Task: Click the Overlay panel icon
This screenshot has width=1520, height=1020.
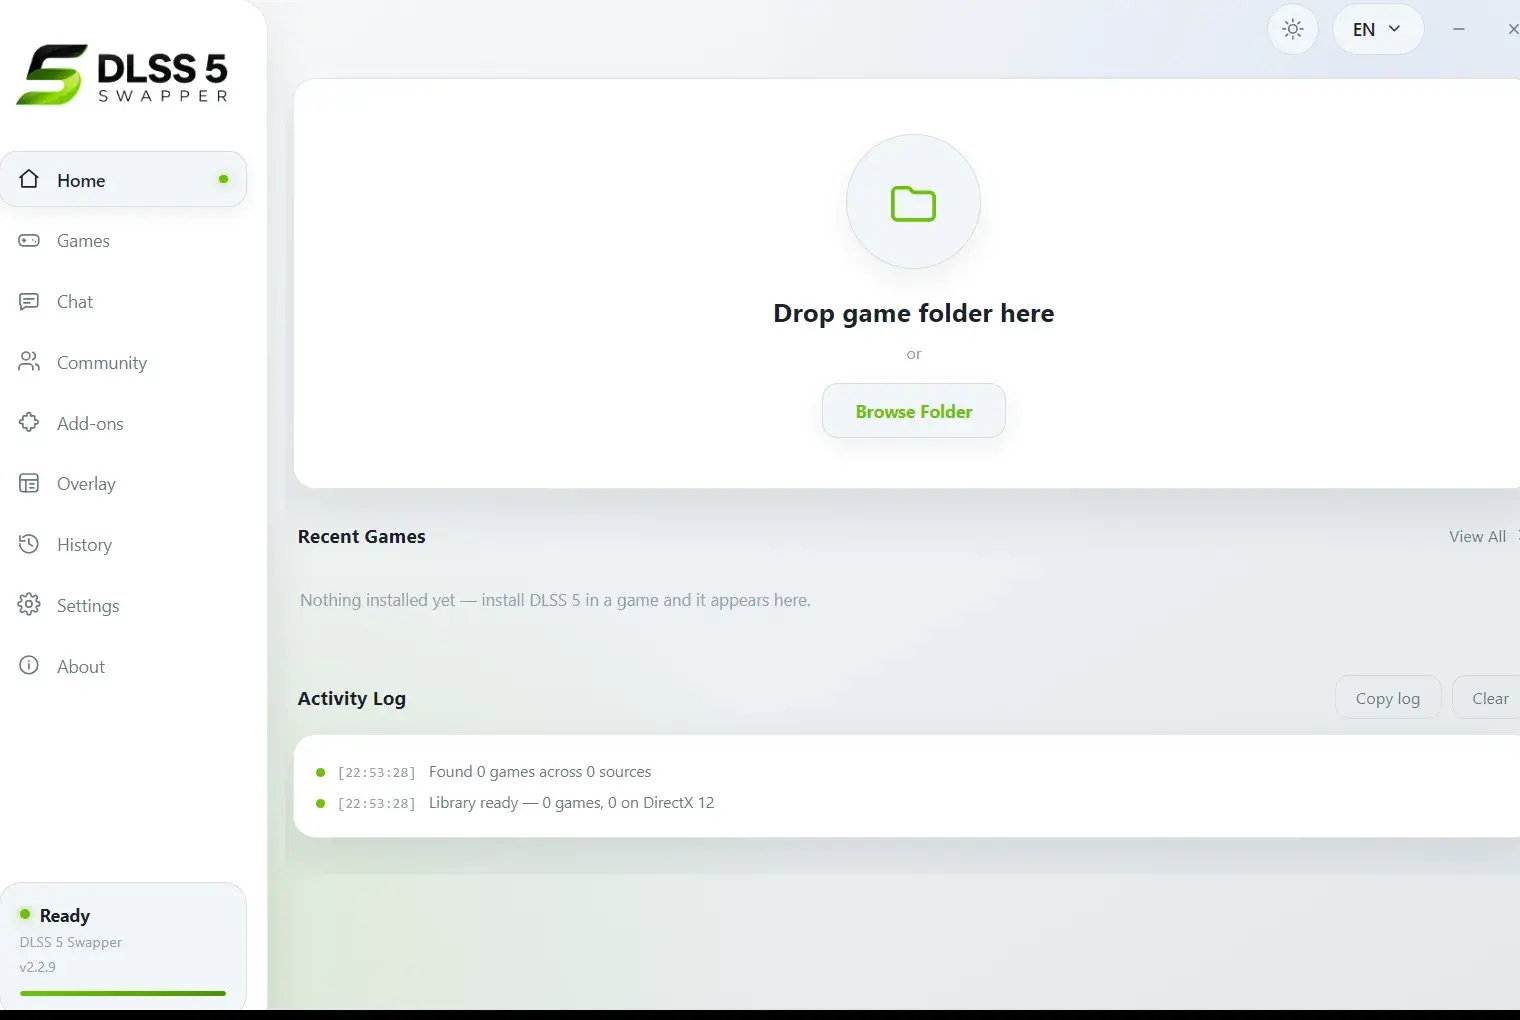Action: click(x=29, y=484)
